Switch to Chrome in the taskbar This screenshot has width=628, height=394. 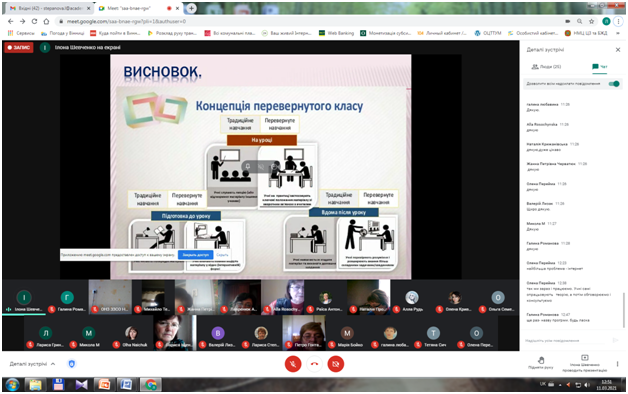pos(151,385)
